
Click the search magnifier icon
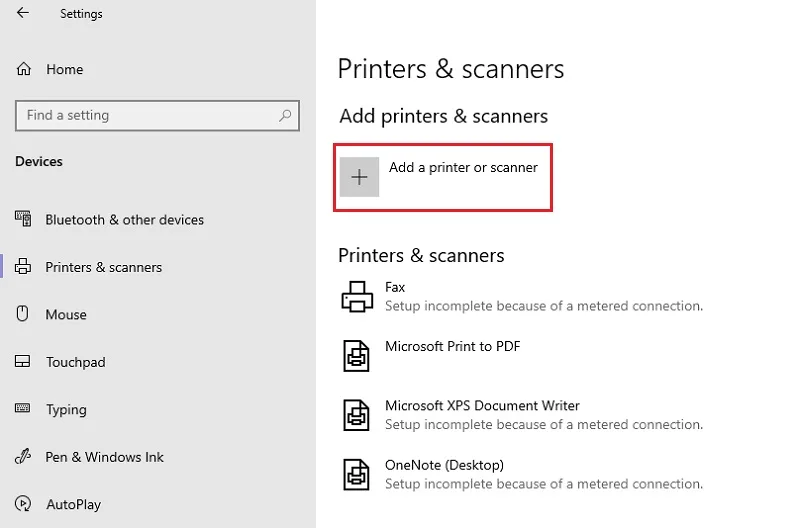pos(285,116)
